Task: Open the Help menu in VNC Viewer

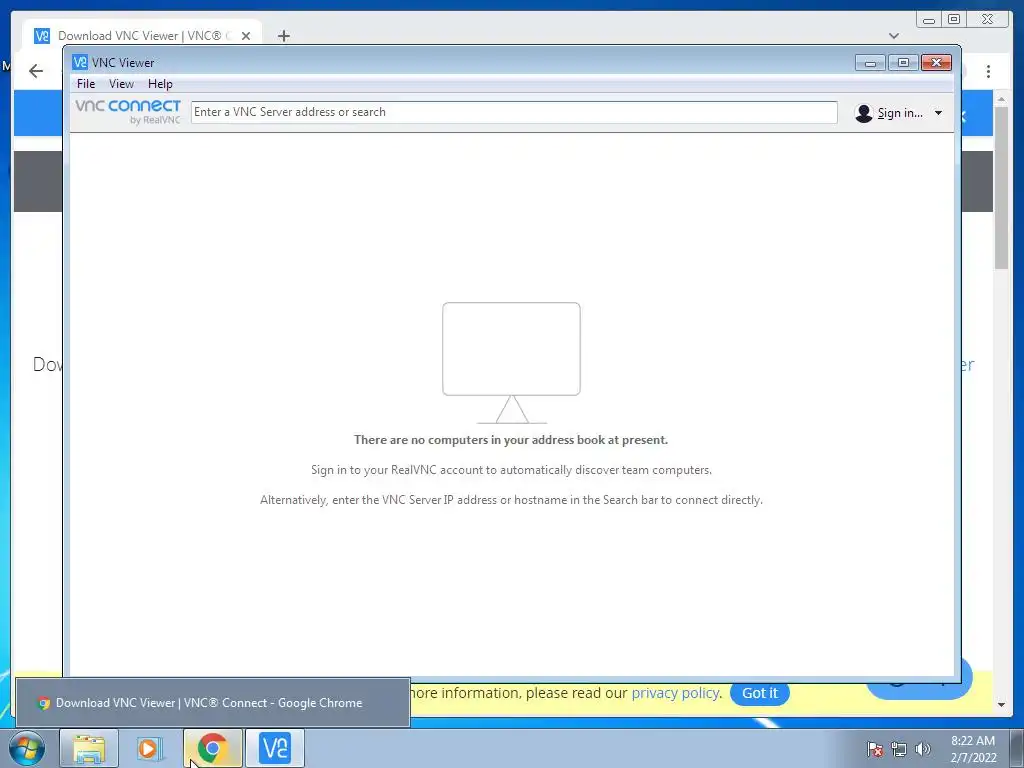Action: point(160,84)
